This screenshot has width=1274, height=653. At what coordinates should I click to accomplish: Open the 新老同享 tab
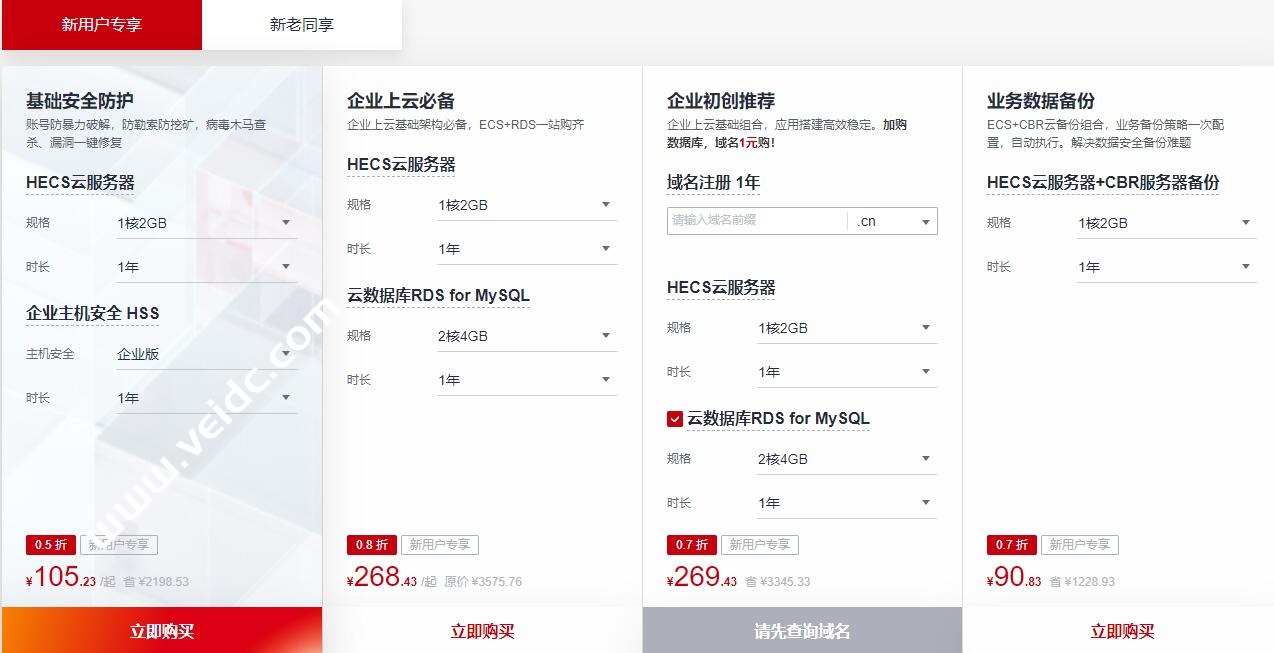[x=302, y=25]
